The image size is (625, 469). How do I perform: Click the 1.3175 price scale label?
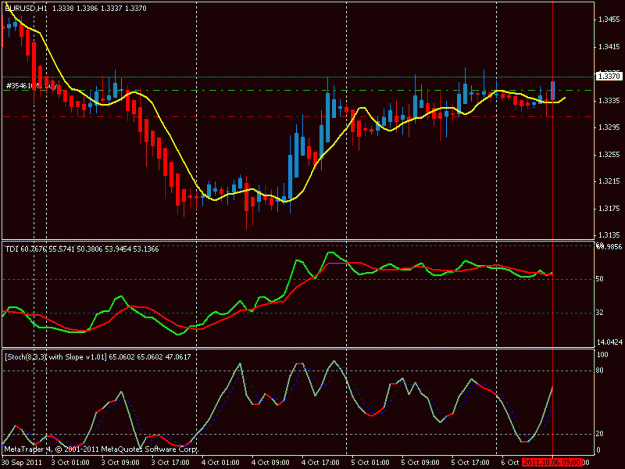coord(609,208)
